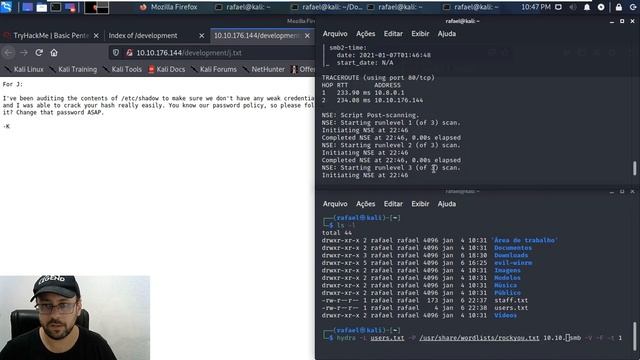Click the Kali Docs bookmark red icon
Screen dimensions: 640x360
(151, 69)
